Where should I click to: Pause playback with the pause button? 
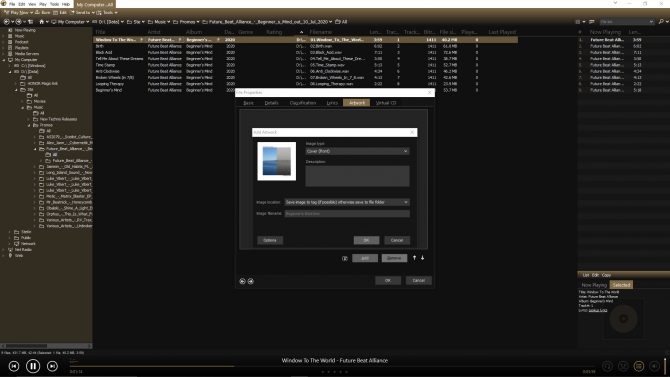[33, 366]
